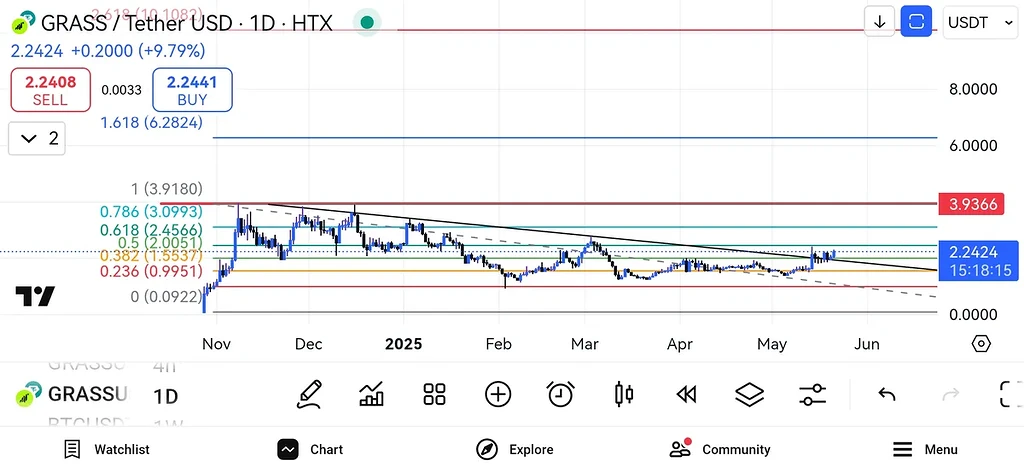Open the 1D interval selector

coord(165,396)
